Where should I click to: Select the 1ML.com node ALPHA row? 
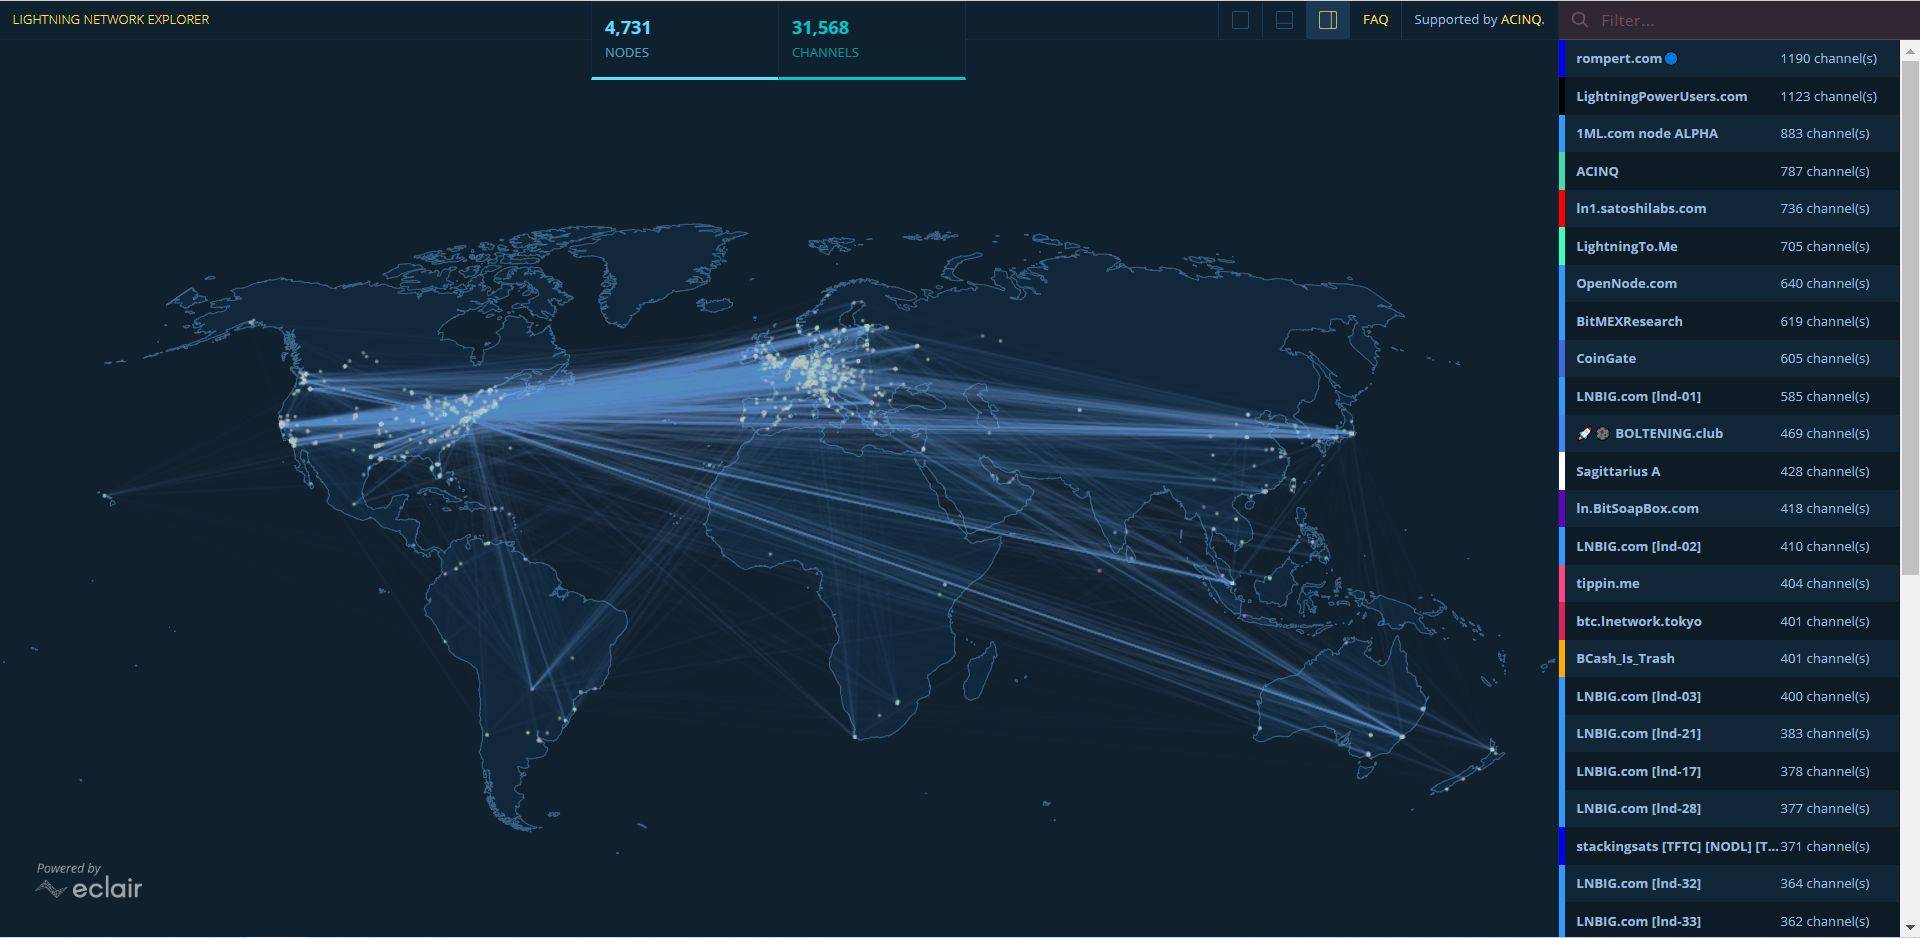click(x=1729, y=133)
